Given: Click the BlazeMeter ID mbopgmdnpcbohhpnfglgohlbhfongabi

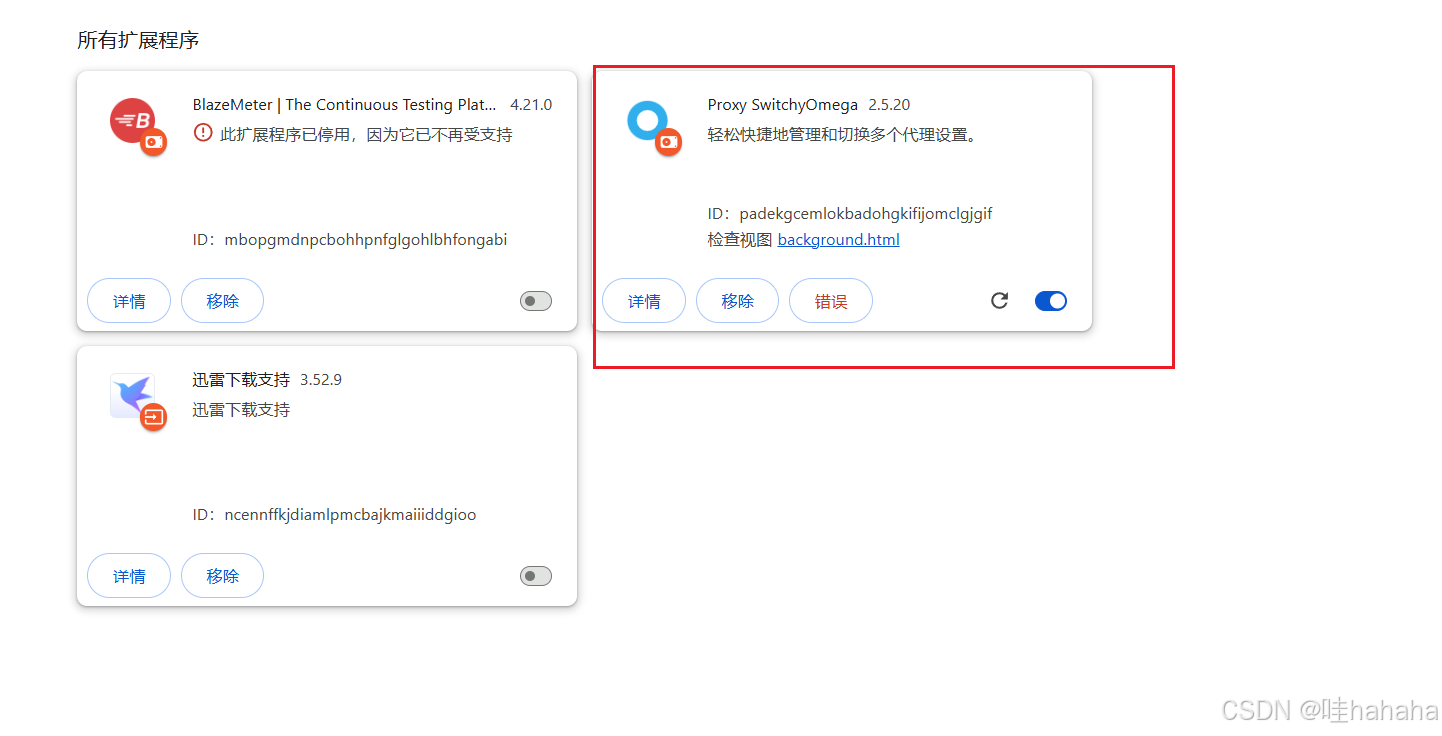Looking at the screenshot, I should (366, 240).
